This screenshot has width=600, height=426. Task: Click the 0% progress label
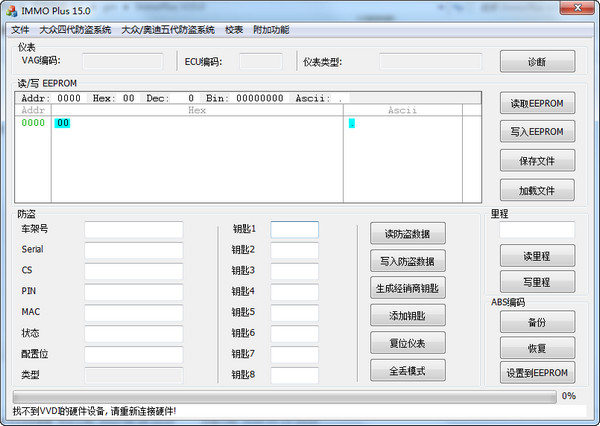coord(569,396)
